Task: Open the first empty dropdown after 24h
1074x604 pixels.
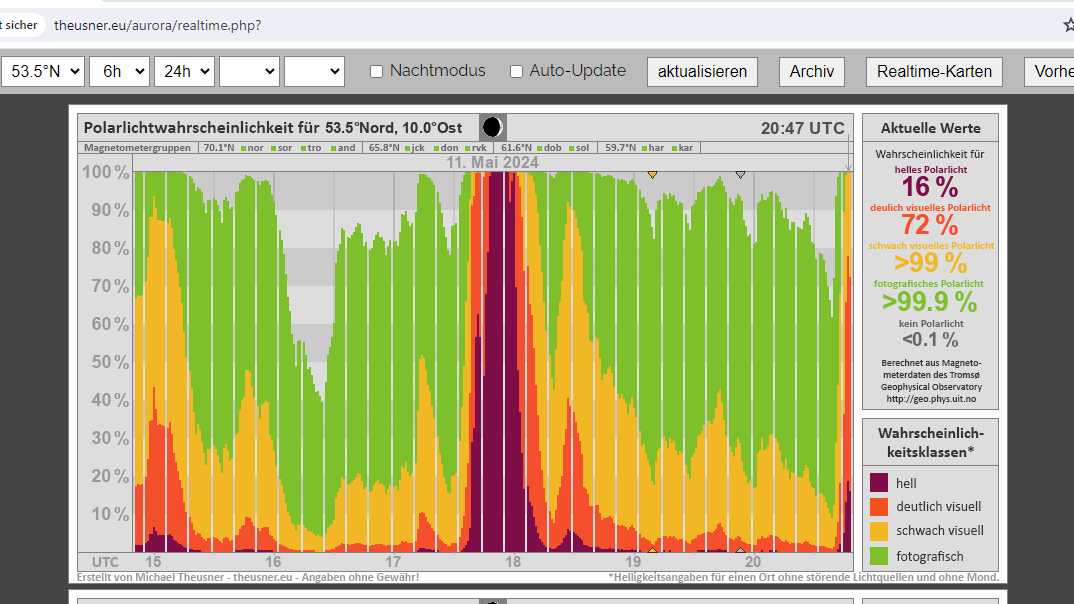Action: pos(249,71)
